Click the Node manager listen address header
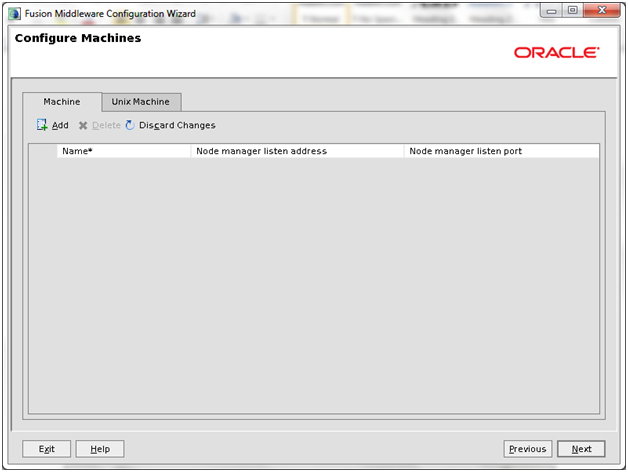This screenshot has height=472, width=628. click(x=297, y=151)
